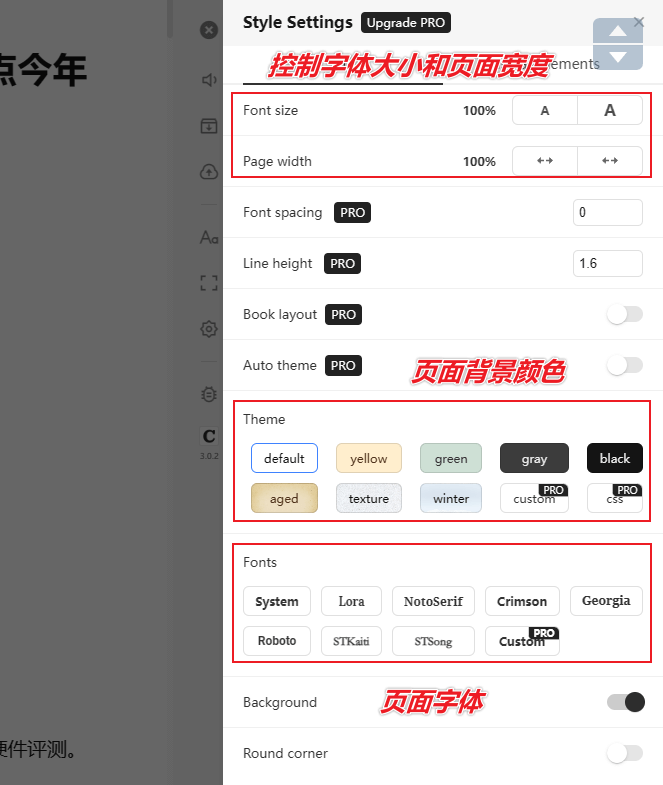Click the C version logo icon
This screenshot has height=785, width=663.
[x=209, y=436]
